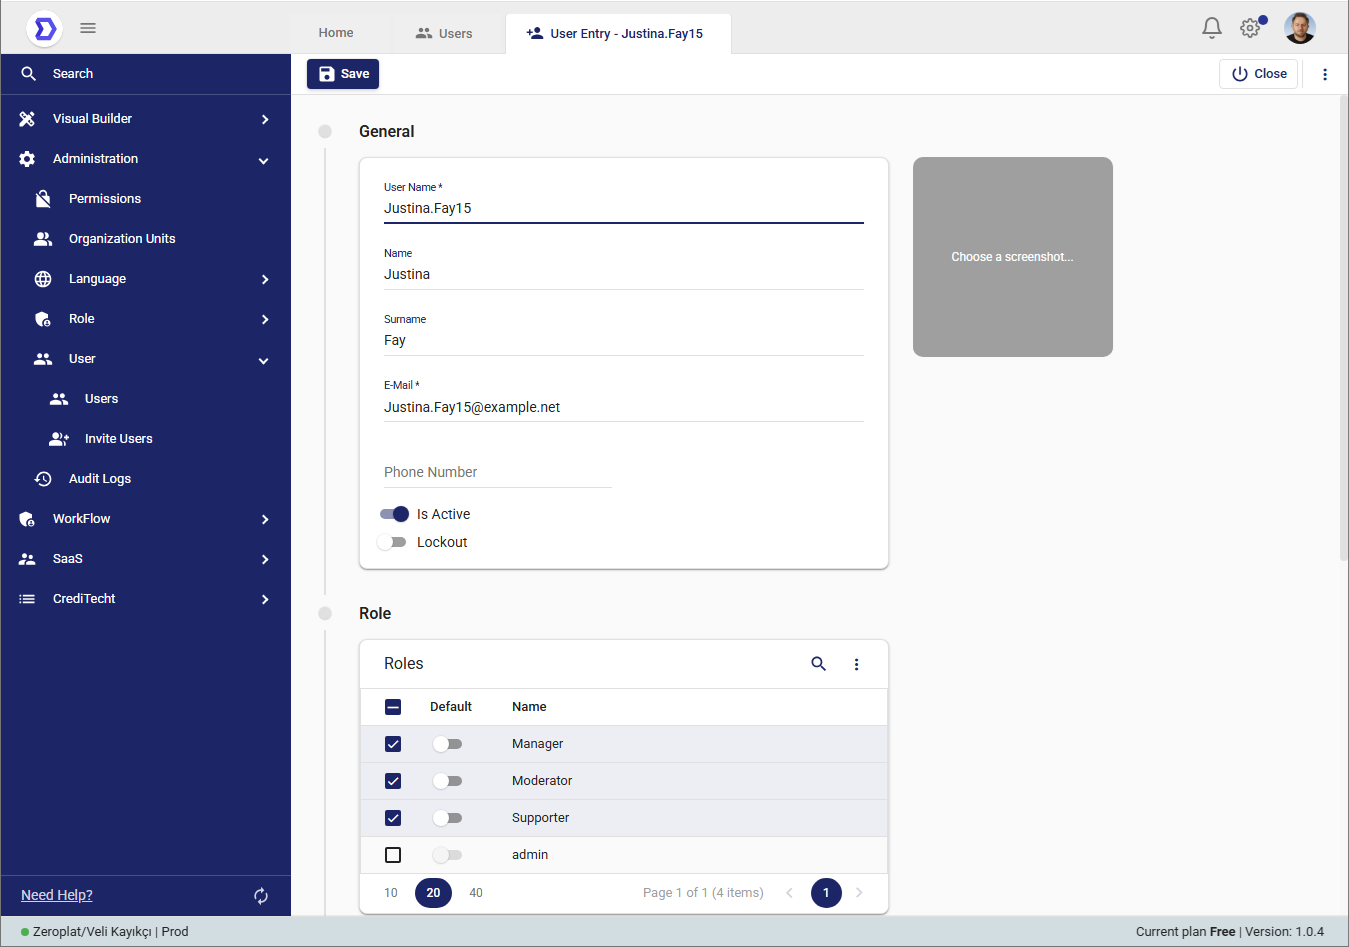Click the notifications bell icon
This screenshot has width=1349, height=947.
click(x=1211, y=28)
